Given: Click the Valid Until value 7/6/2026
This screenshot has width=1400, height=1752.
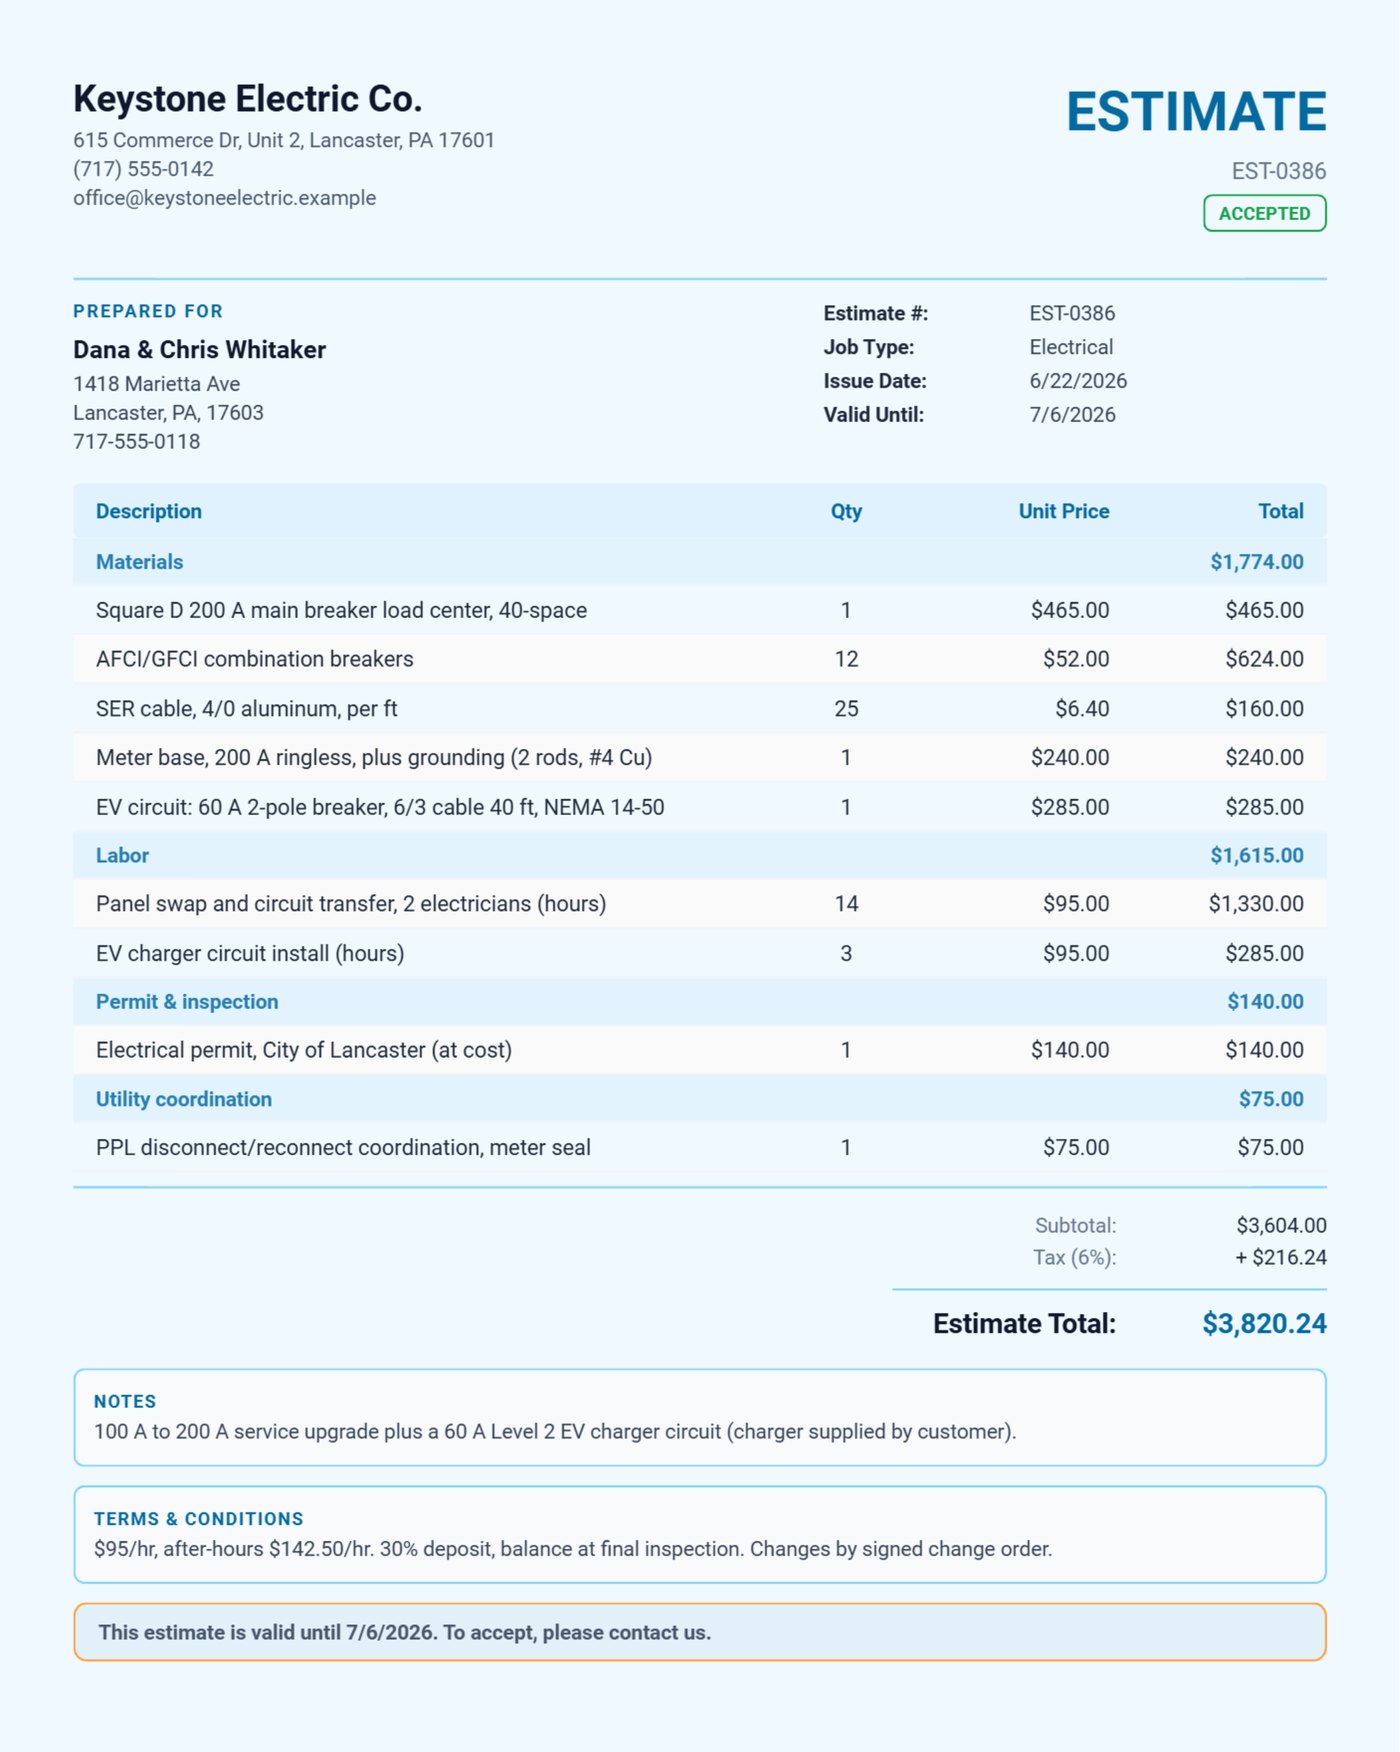Looking at the screenshot, I should tap(1072, 415).
